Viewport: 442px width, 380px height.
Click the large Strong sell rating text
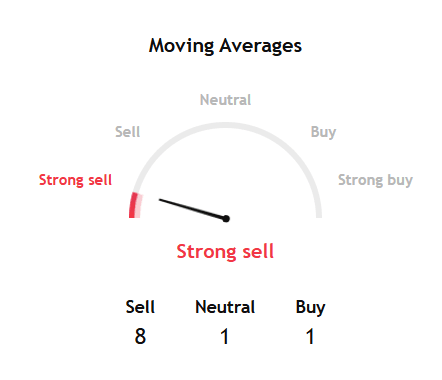(225, 251)
